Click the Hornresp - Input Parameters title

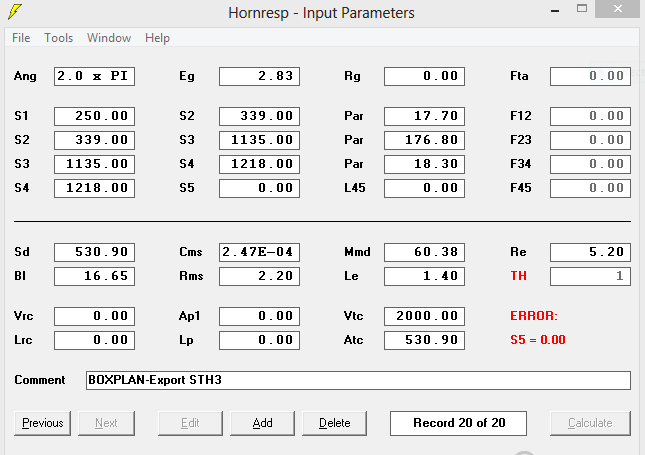(x=321, y=13)
